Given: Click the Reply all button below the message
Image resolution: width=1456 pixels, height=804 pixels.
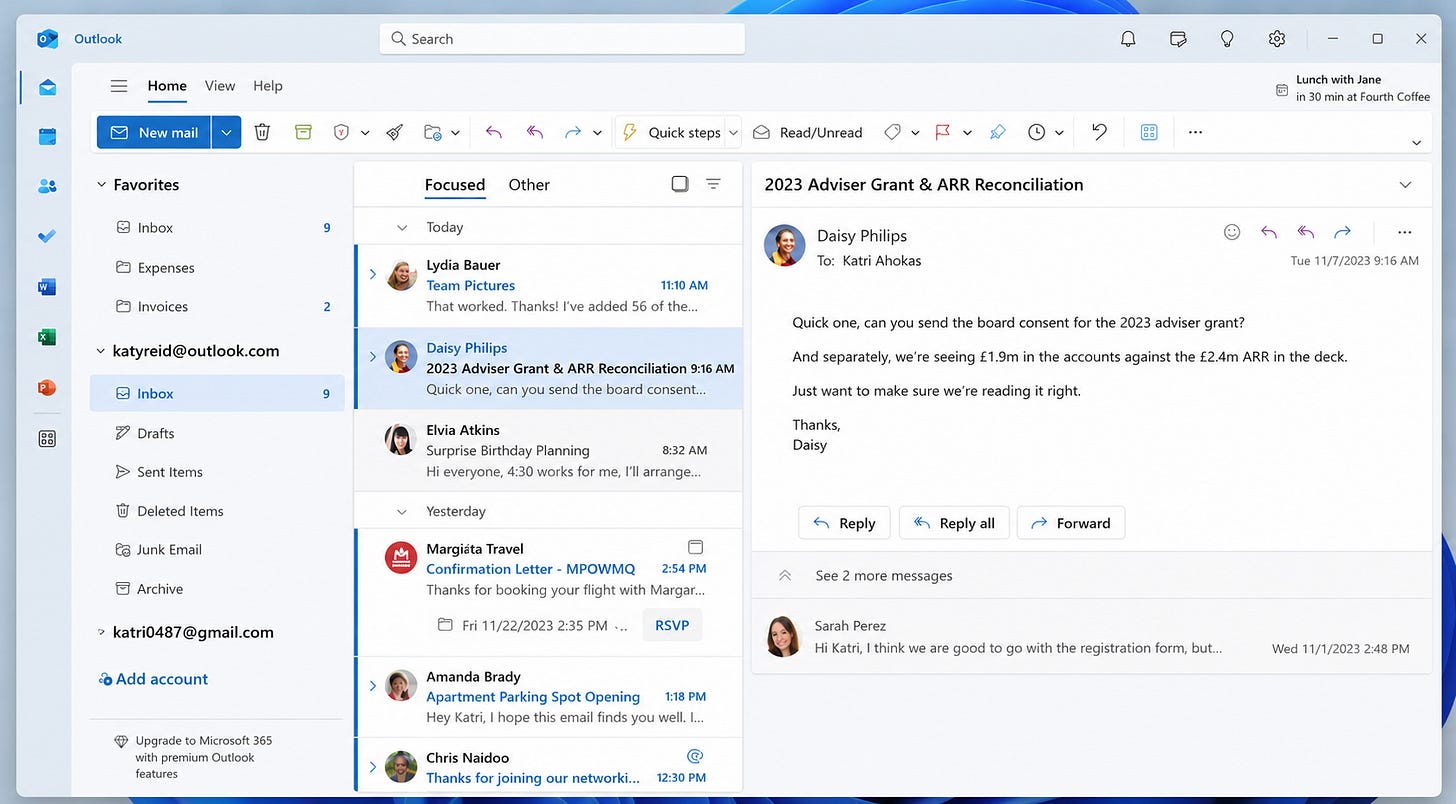Looking at the screenshot, I should pos(954,523).
